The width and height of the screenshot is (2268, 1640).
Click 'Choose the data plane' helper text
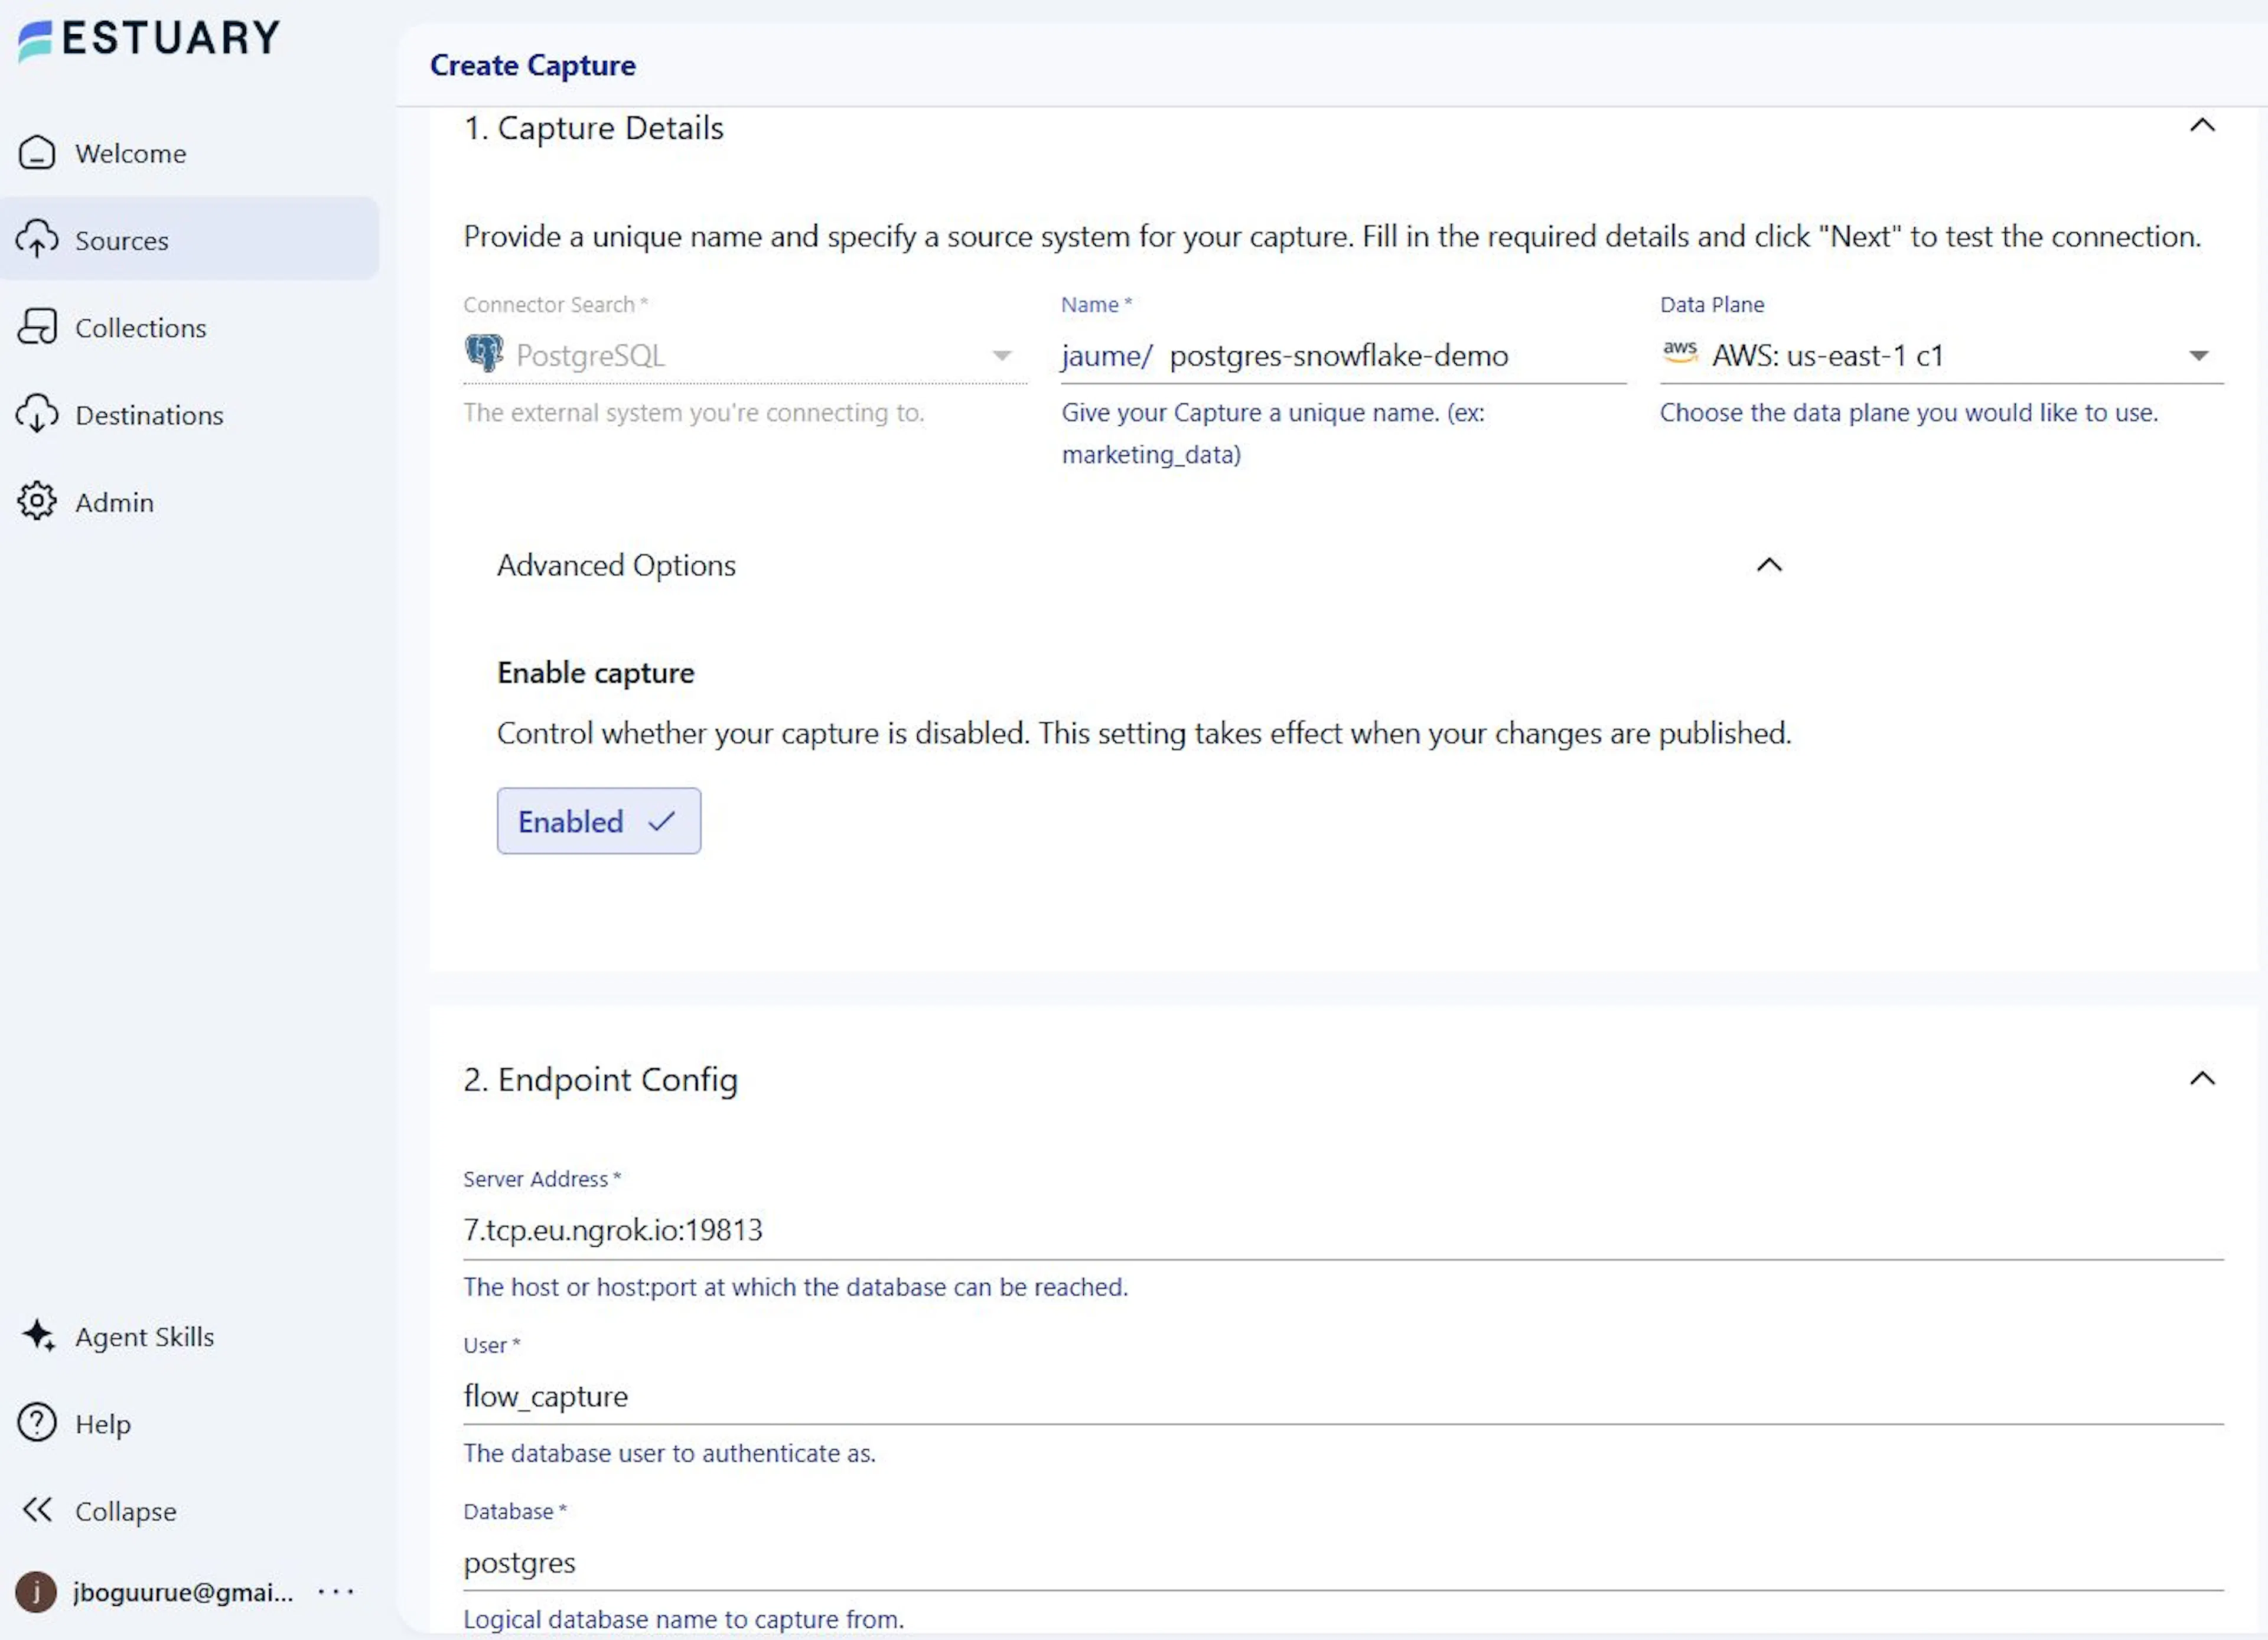coord(1909,412)
